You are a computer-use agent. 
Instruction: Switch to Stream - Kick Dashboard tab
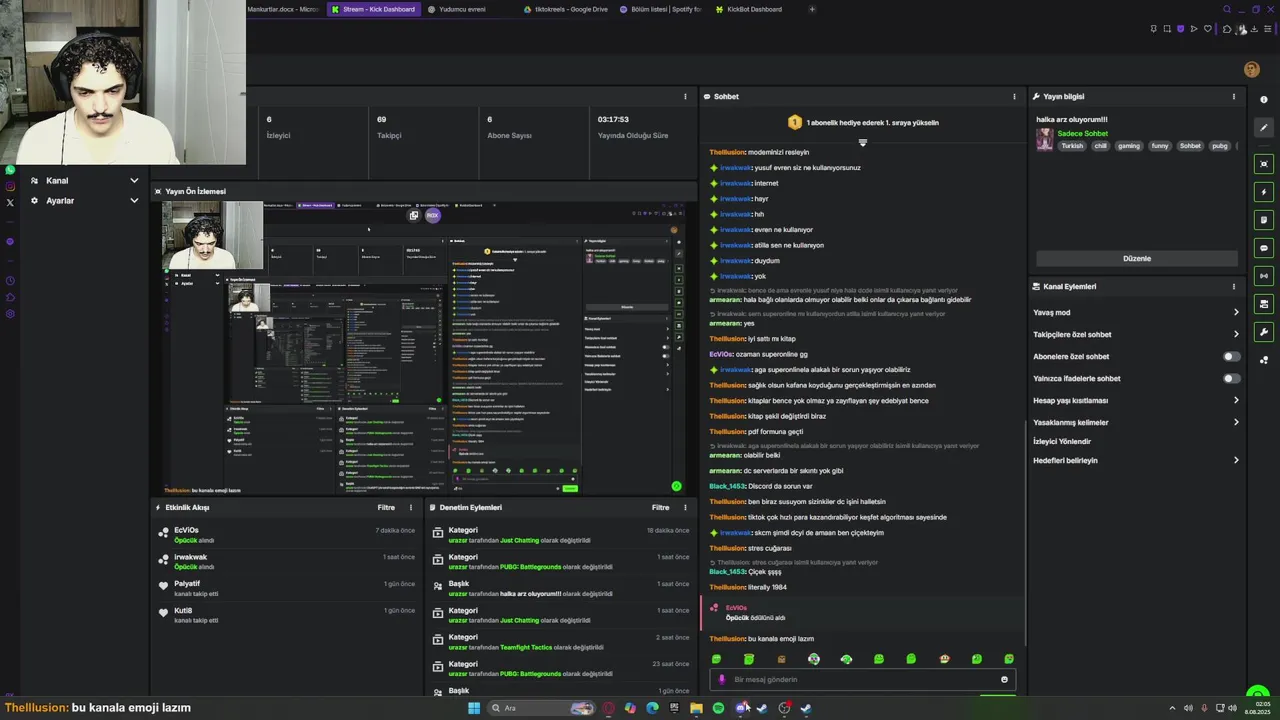coord(373,9)
